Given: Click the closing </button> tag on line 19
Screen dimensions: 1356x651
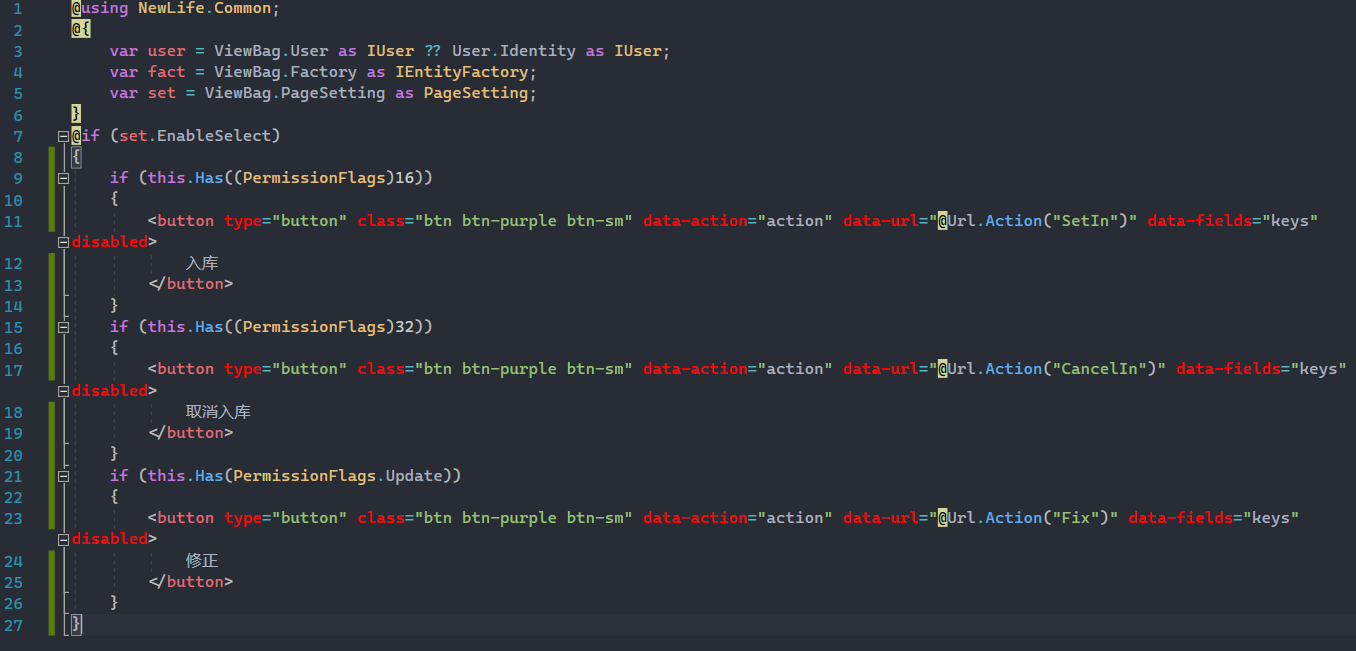Looking at the screenshot, I should pos(190,433).
